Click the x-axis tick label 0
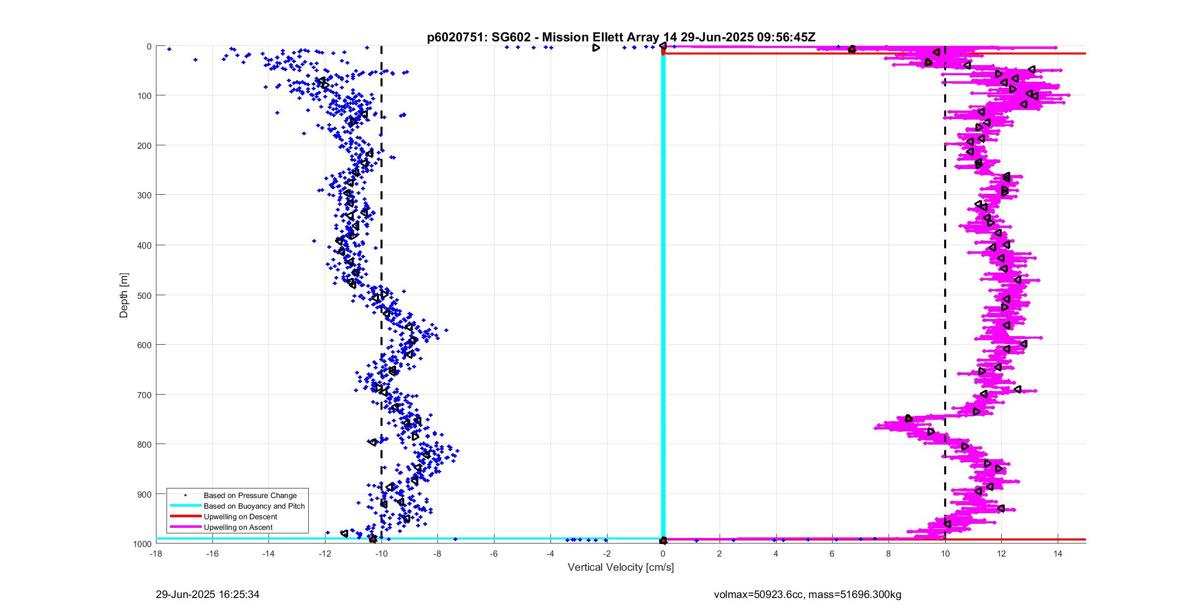 [663, 552]
